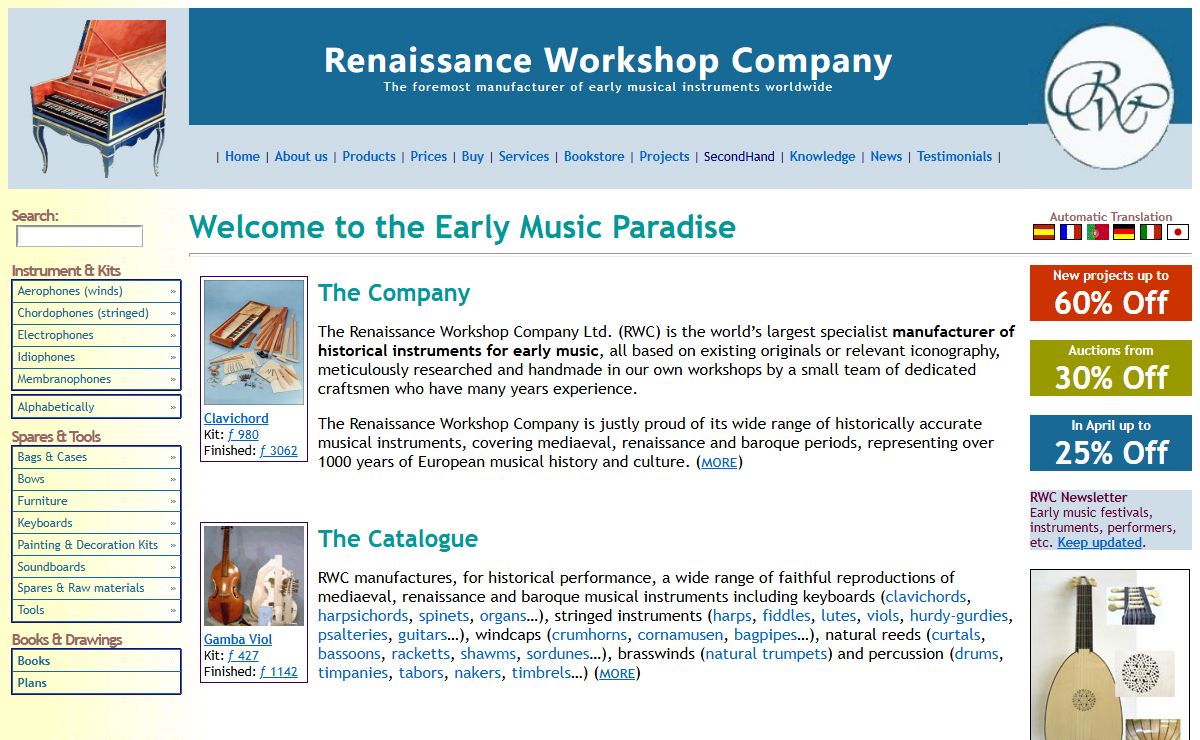The height and width of the screenshot is (740, 1200).
Task: Expand the Membranophones submenu
Action: (x=96, y=379)
